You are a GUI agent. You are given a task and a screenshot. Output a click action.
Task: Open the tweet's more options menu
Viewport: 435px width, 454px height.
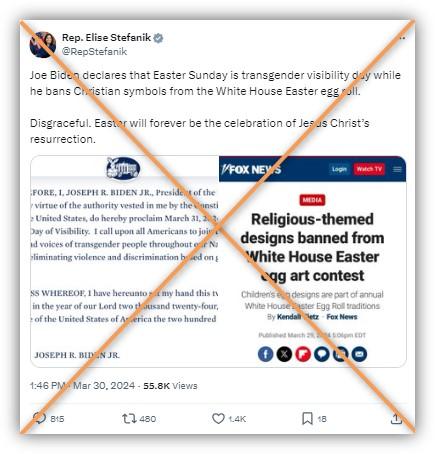tap(402, 38)
